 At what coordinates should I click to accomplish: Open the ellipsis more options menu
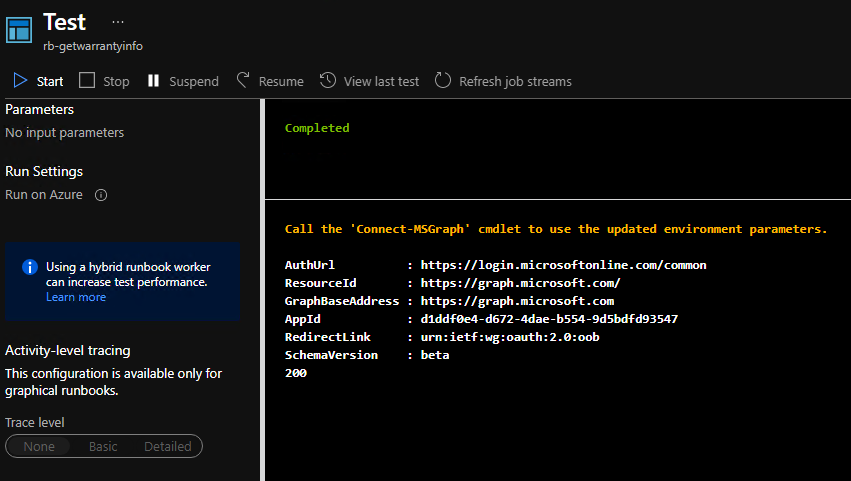tap(118, 21)
